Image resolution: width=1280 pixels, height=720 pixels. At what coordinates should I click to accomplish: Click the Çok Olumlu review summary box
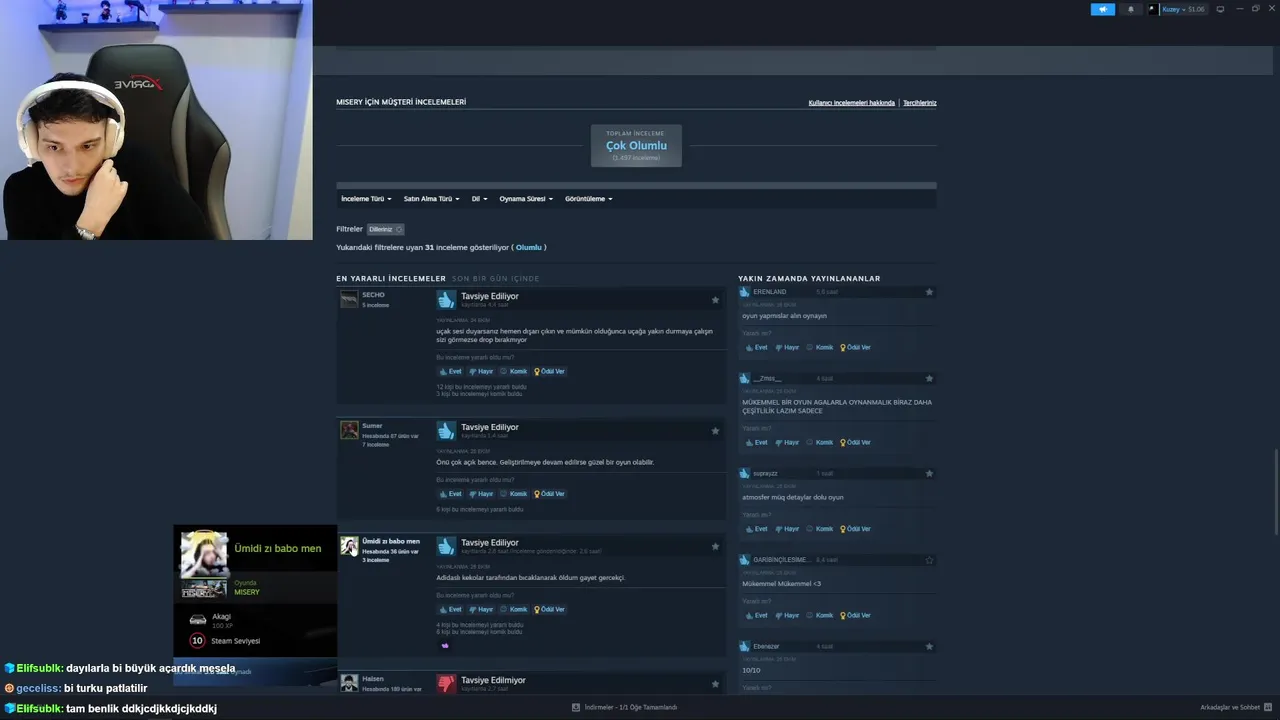[636, 146]
